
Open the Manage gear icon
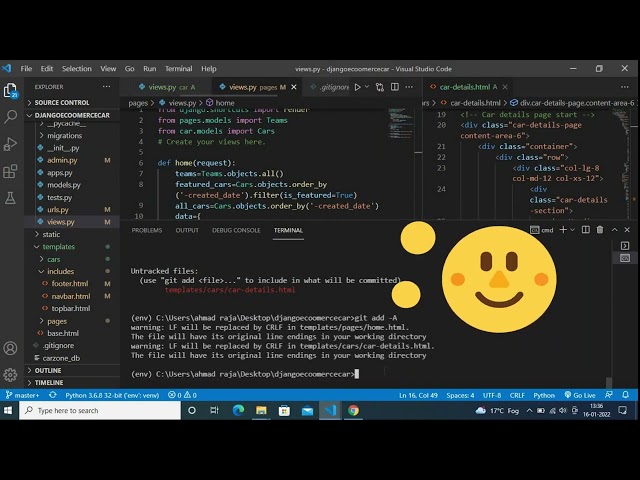[x=10, y=375]
